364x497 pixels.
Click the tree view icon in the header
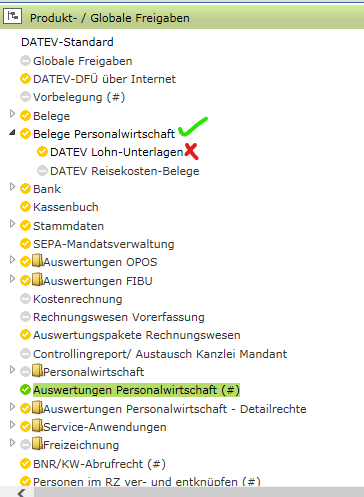click(x=12, y=16)
